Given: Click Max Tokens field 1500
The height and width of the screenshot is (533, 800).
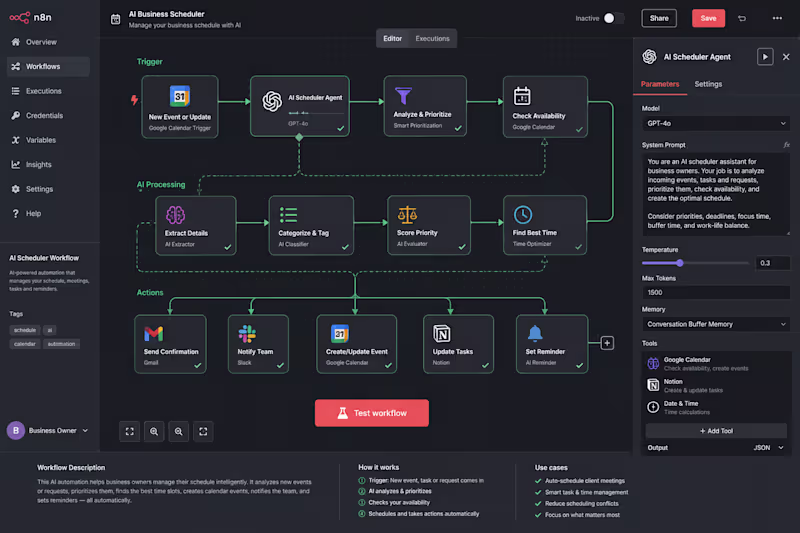Looking at the screenshot, I should pos(716,293).
